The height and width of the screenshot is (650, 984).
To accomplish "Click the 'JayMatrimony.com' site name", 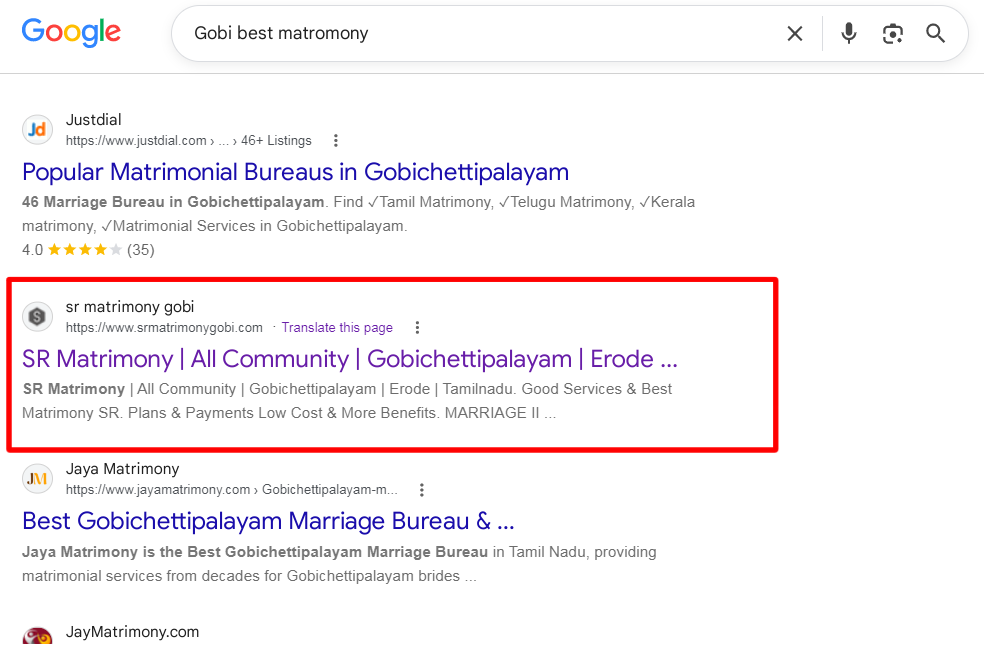I will click(132, 632).
